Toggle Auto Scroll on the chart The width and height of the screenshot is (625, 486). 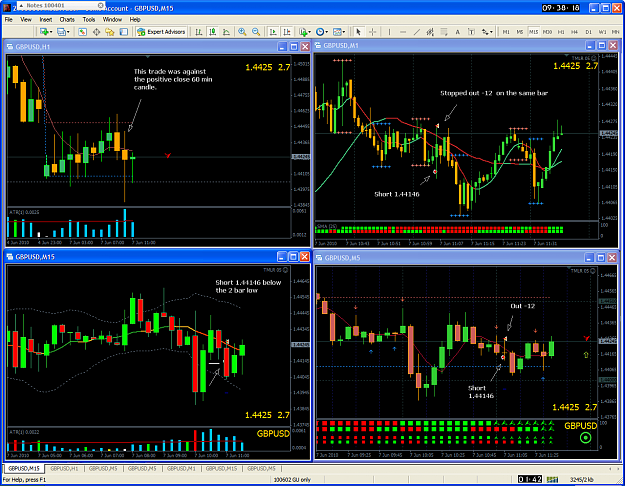coord(273,32)
